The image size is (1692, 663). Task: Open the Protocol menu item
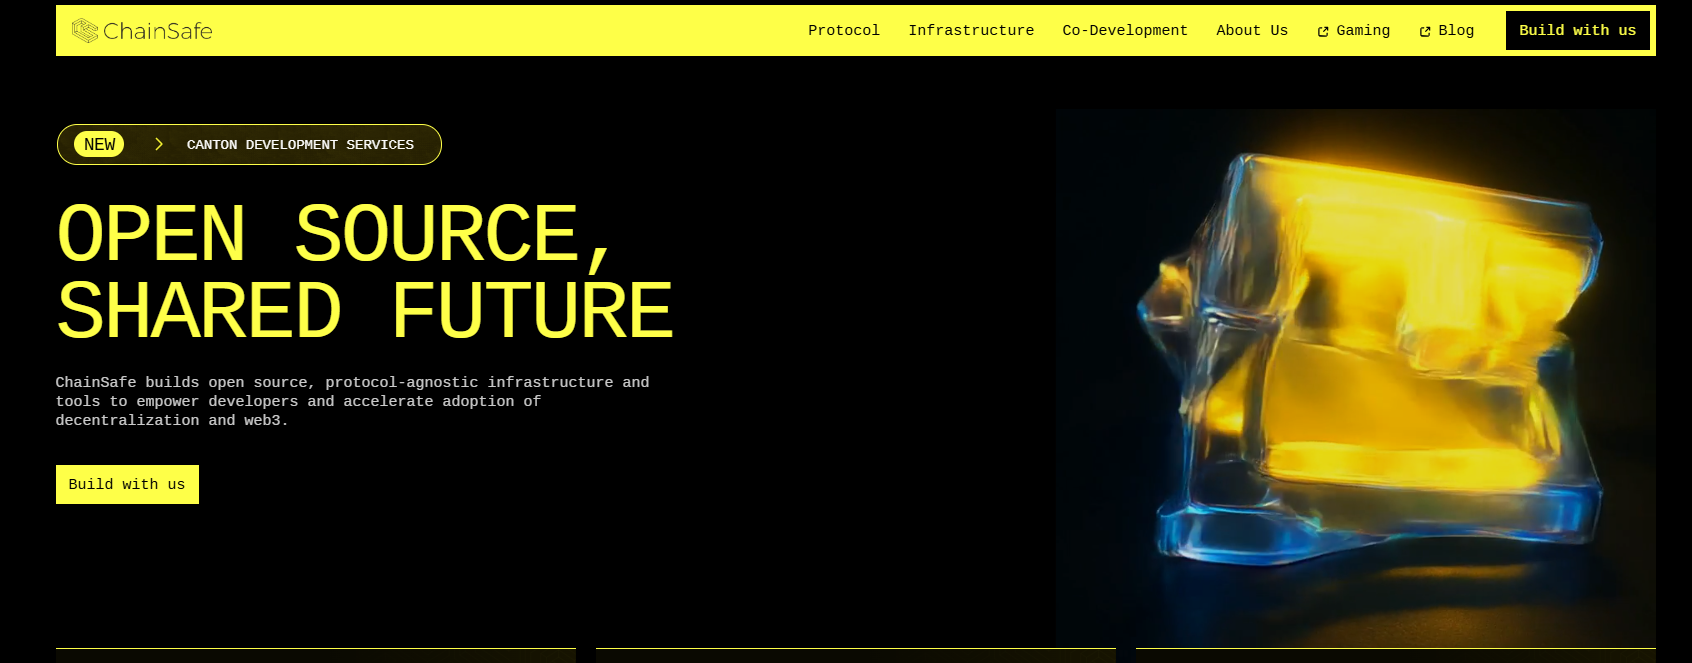coord(843,31)
